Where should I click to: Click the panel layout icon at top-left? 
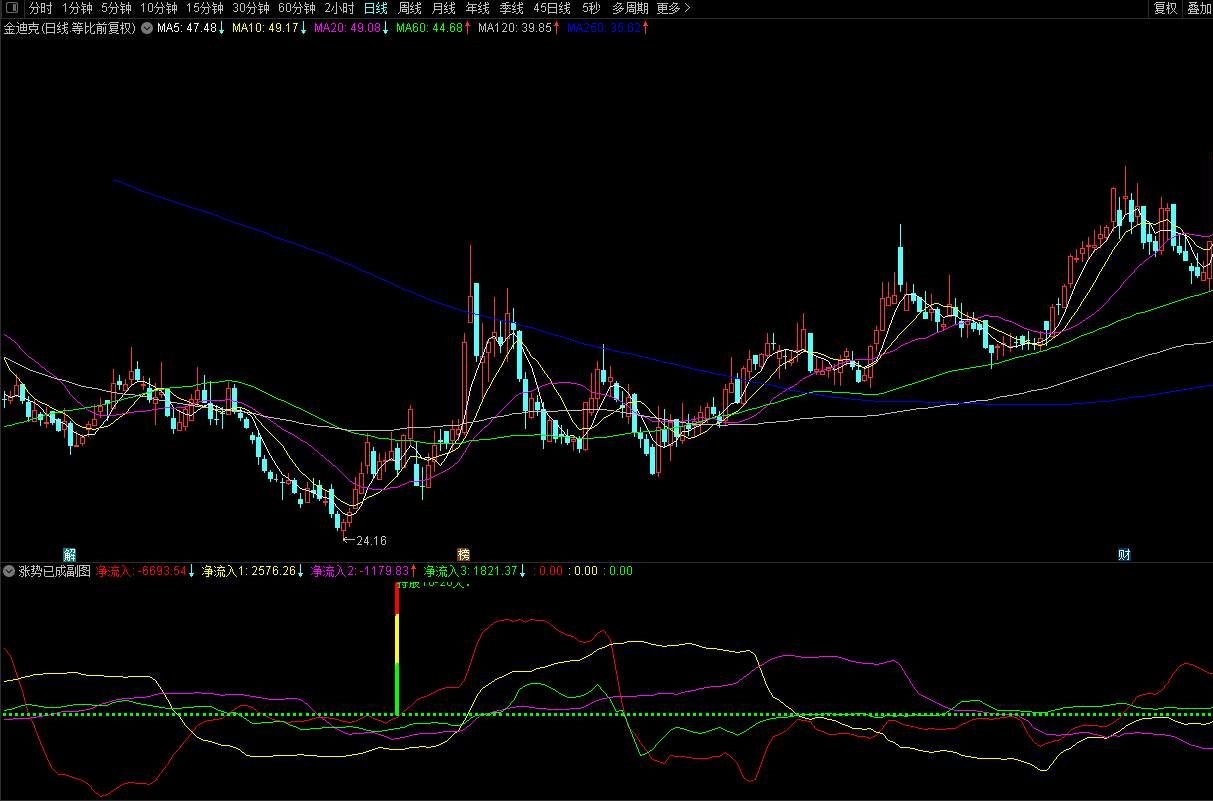pos(11,8)
